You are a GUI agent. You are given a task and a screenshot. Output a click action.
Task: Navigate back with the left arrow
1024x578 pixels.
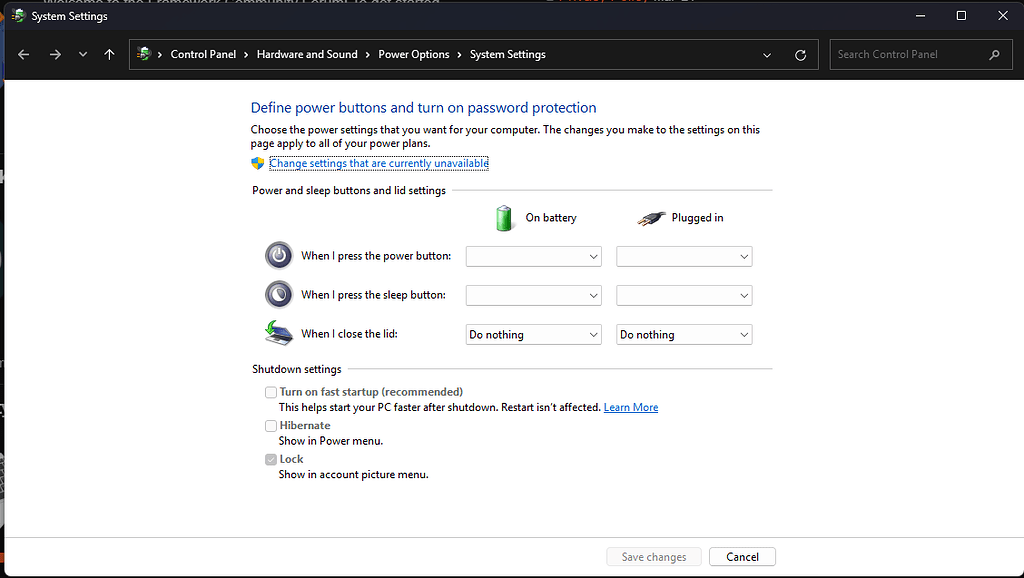coord(23,54)
